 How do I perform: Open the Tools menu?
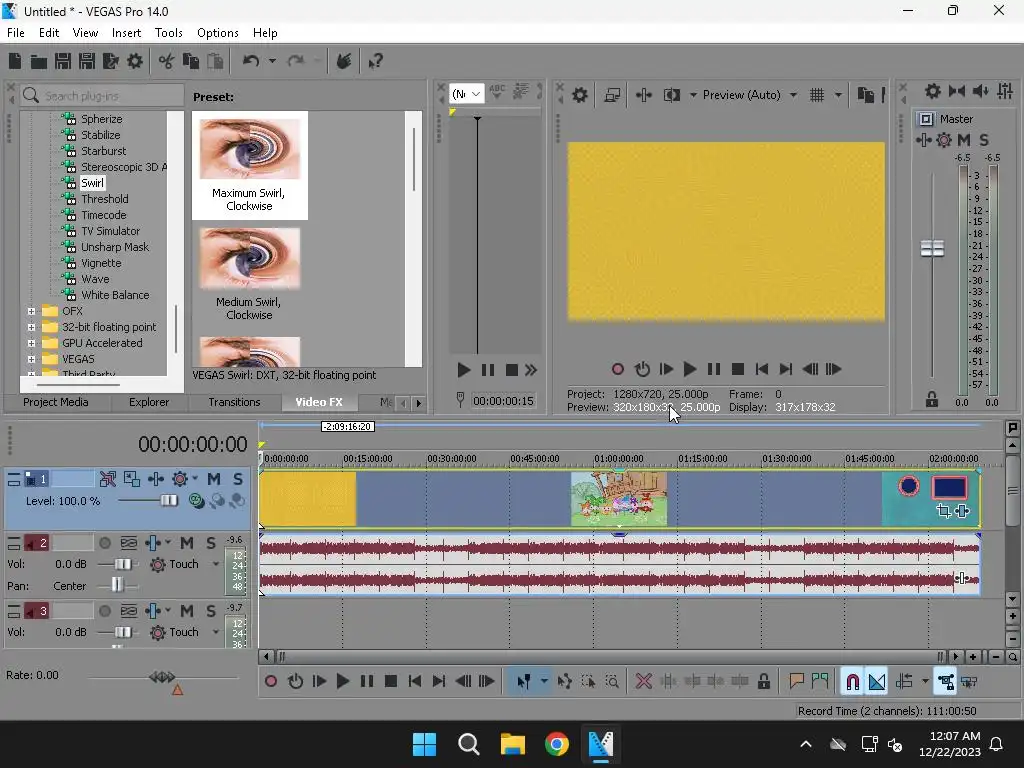click(x=168, y=33)
